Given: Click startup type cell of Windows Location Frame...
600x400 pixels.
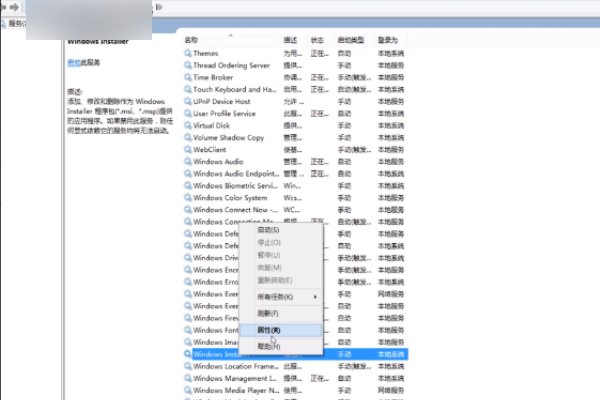Looking at the screenshot, I should pyautogui.click(x=354, y=366).
